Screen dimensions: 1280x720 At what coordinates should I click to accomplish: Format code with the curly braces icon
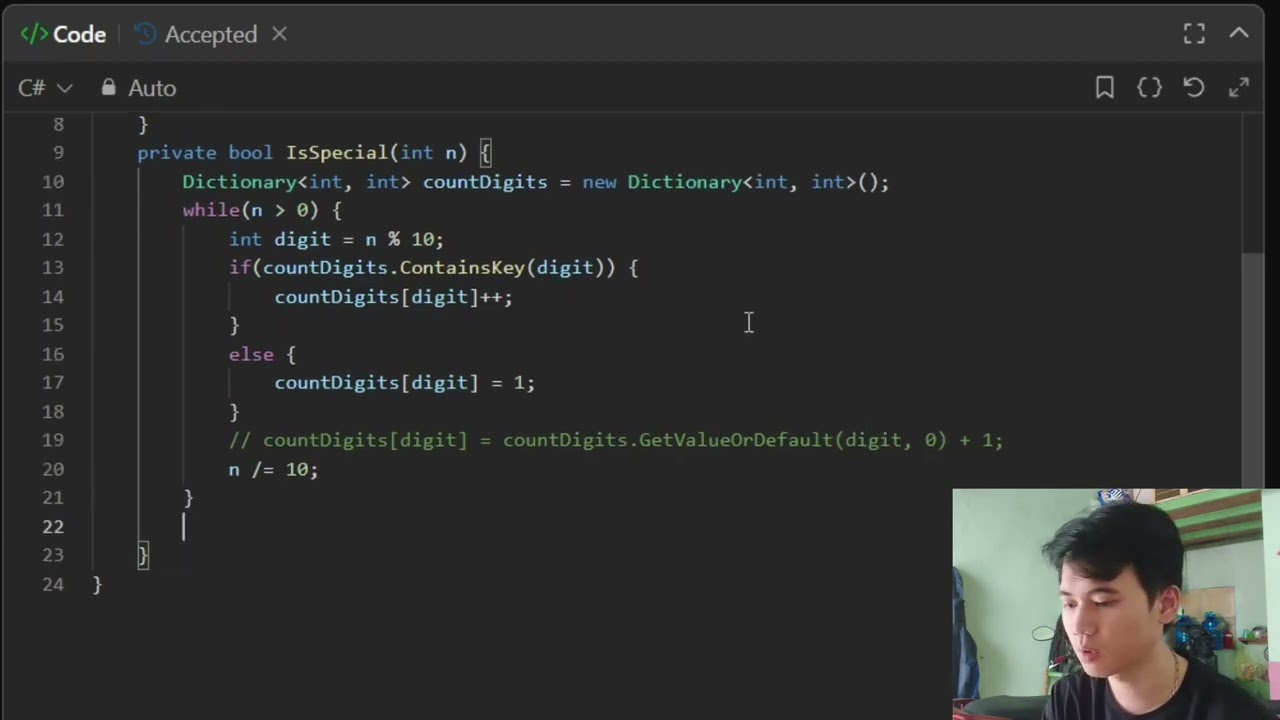click(x=1150, y=88)
